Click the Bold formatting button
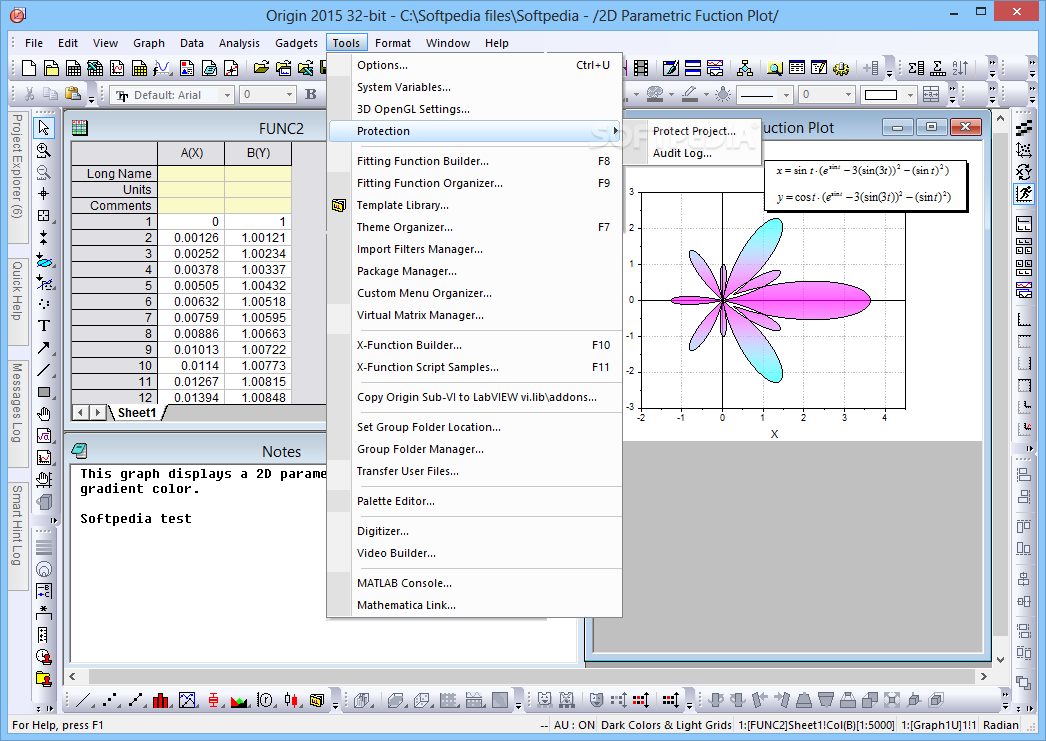This screenshot has width=1046, height=741. click(x=311, y=95)
